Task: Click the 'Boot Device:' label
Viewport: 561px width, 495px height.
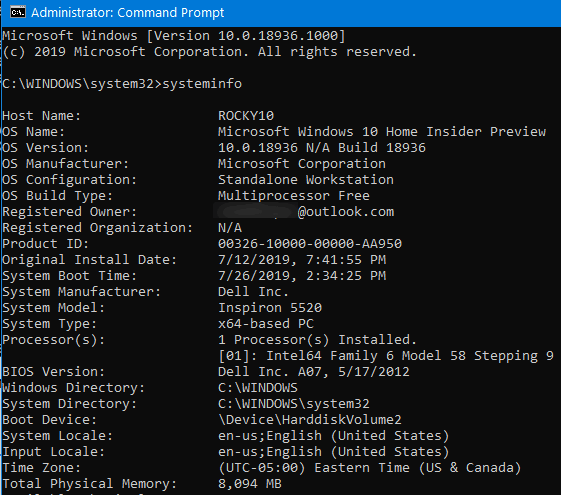Action: (50, 420)
